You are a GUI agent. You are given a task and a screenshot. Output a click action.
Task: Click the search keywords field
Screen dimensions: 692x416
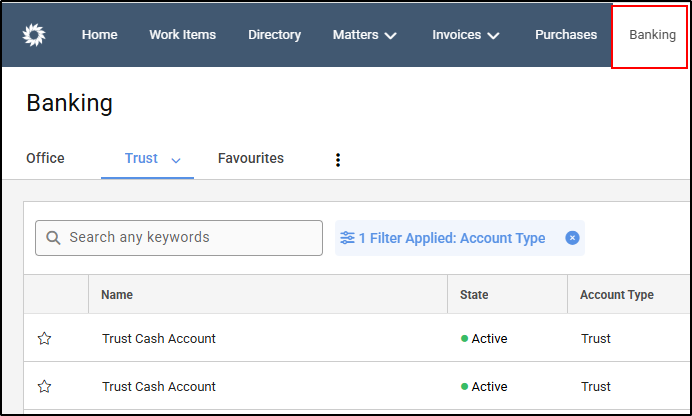click(x=190, y=238)
